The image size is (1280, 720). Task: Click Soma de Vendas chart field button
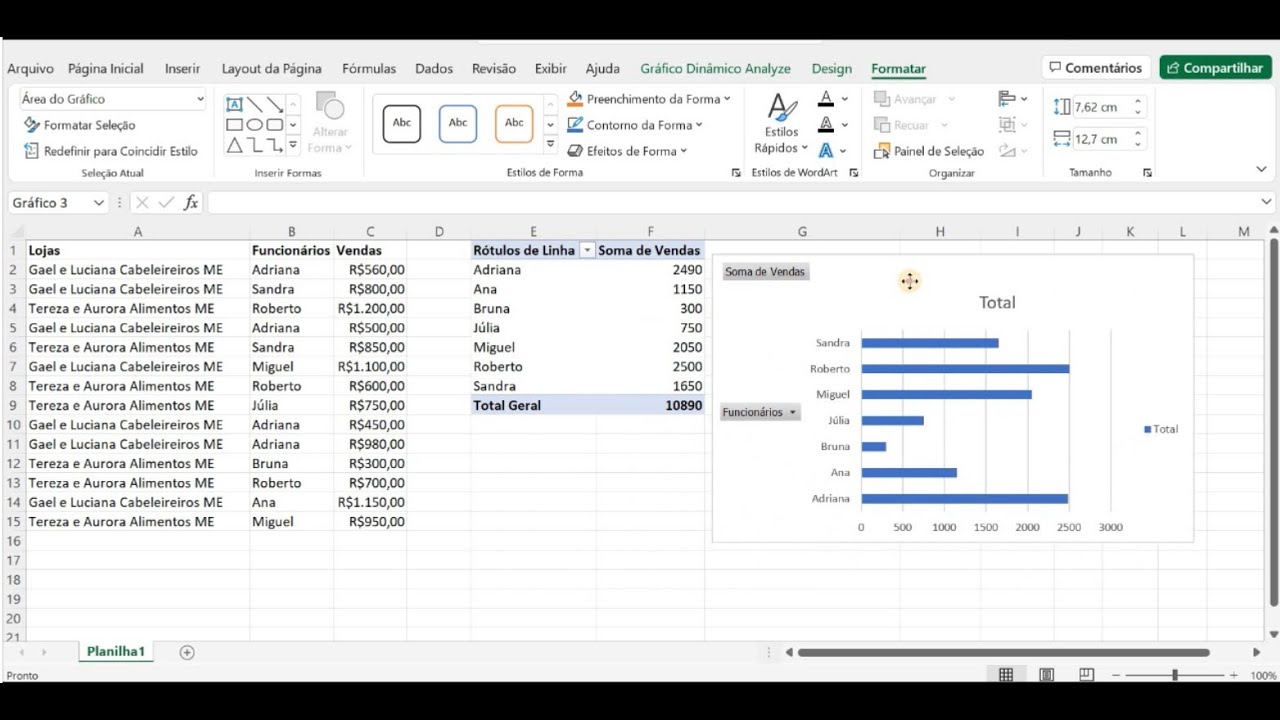[764, 272]
